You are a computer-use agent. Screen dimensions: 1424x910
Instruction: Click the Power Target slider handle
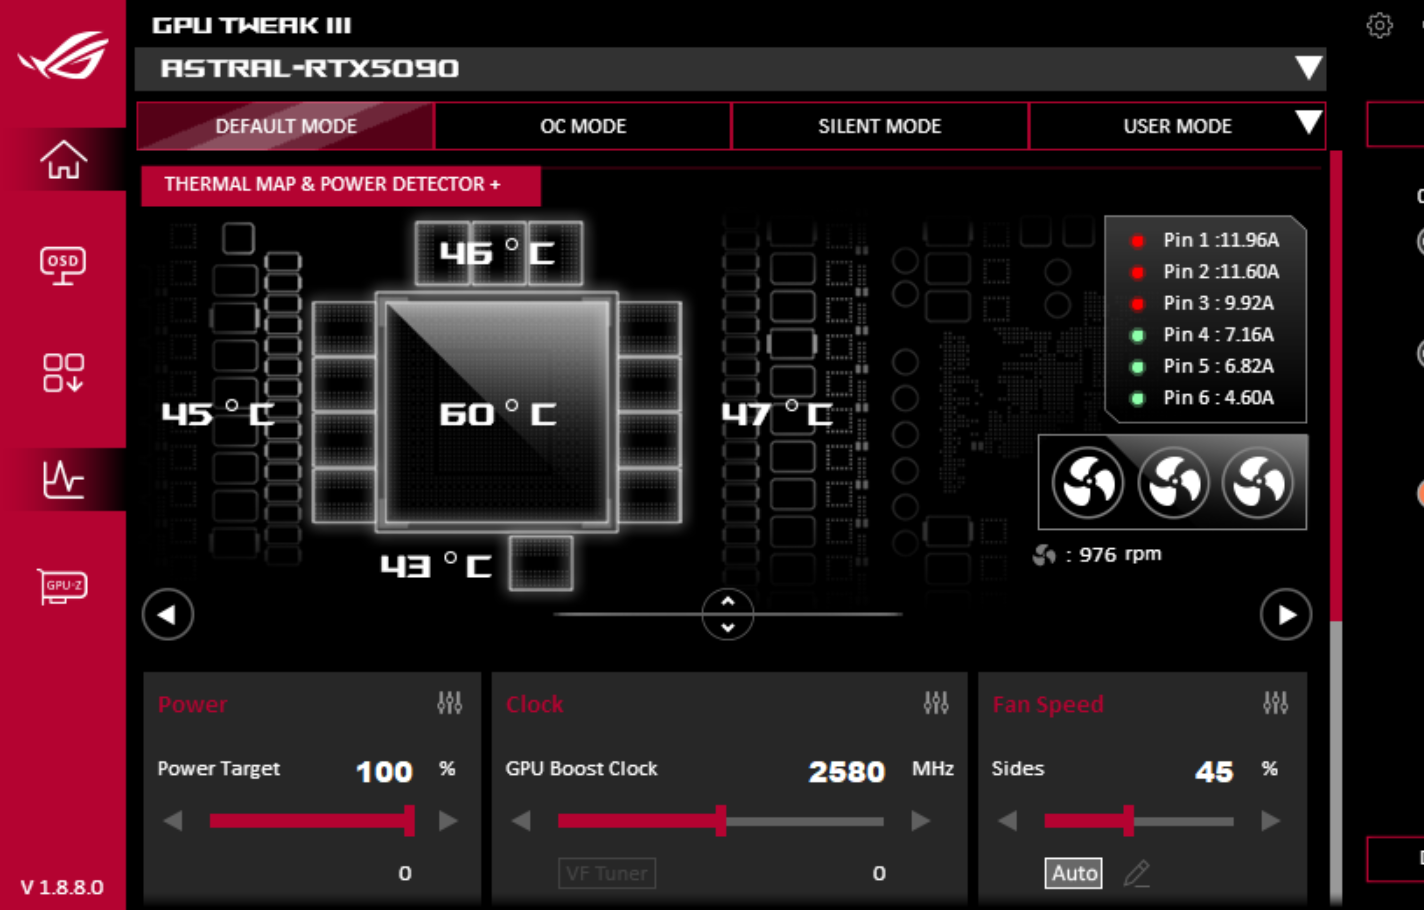tap(409, 821)
